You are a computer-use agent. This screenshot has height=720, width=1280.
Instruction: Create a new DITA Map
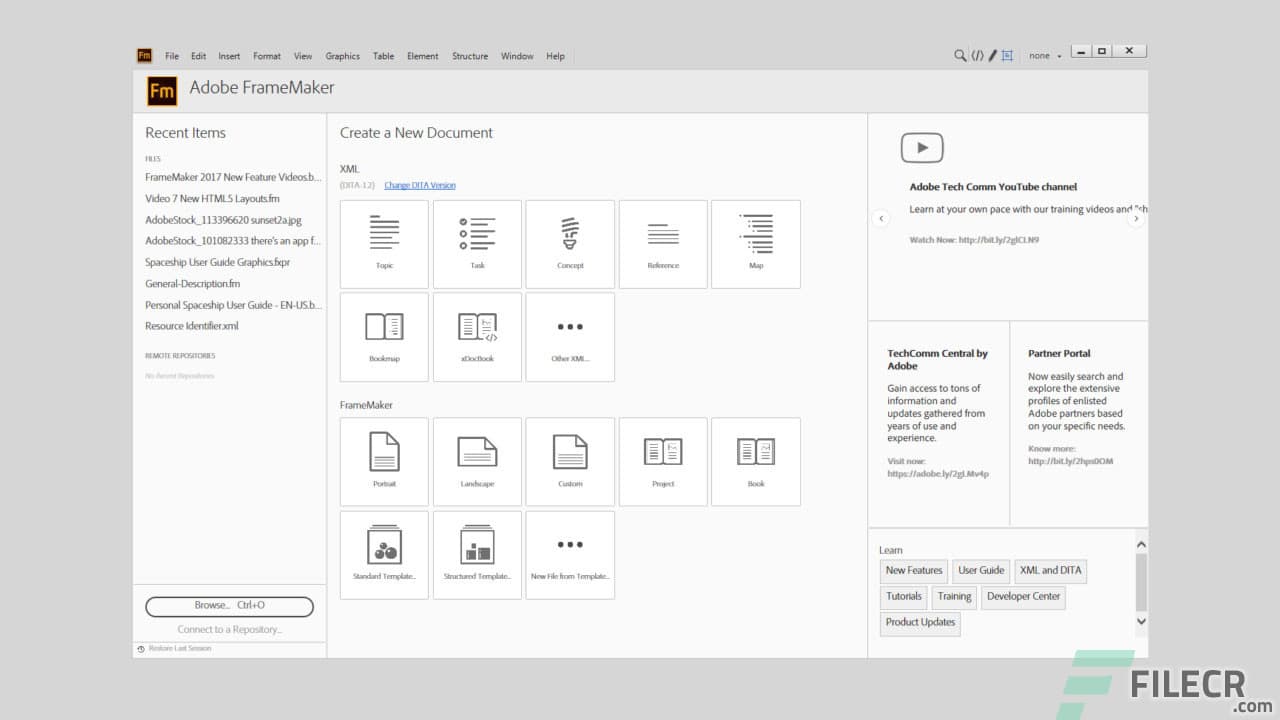tap(756, 243)
